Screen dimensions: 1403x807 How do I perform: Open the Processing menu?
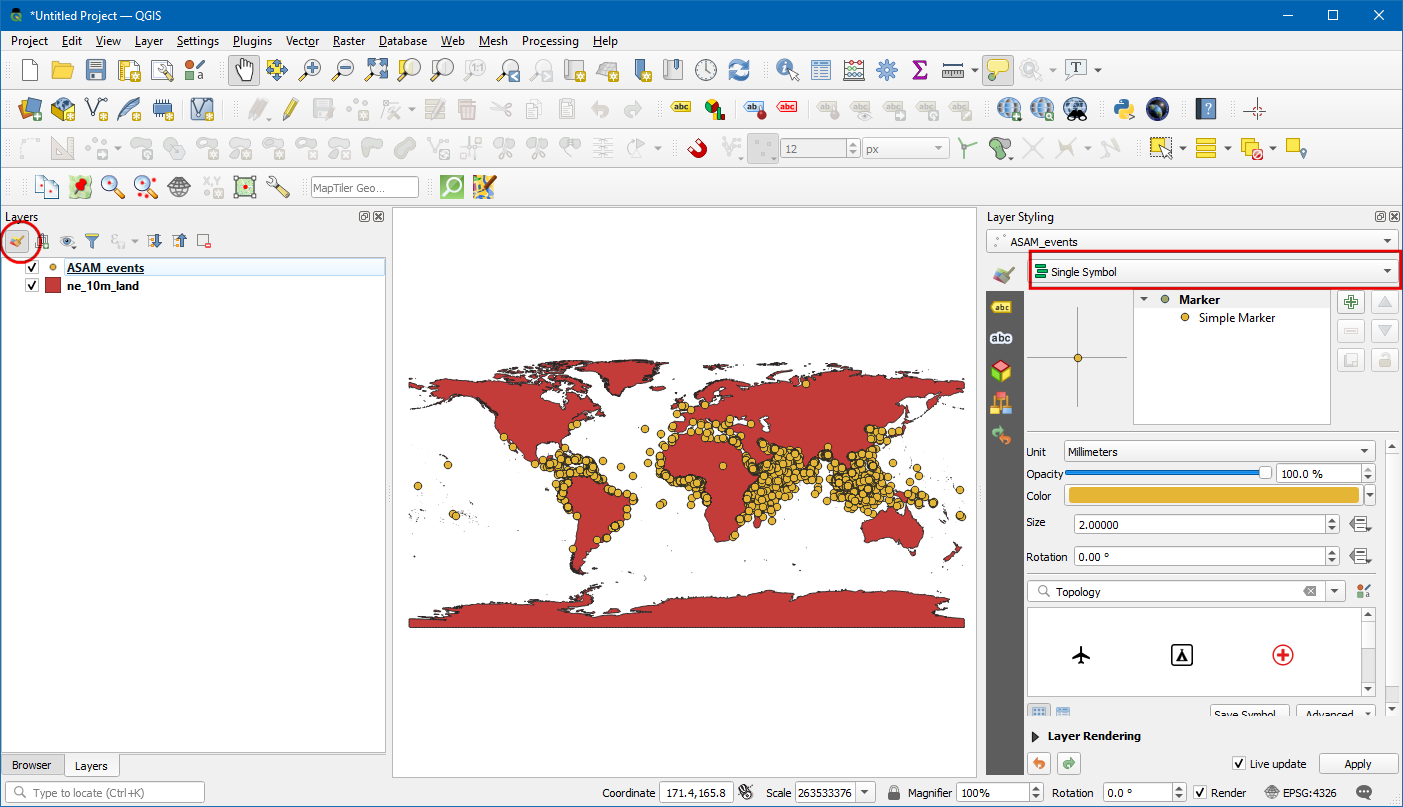[549, 41]
